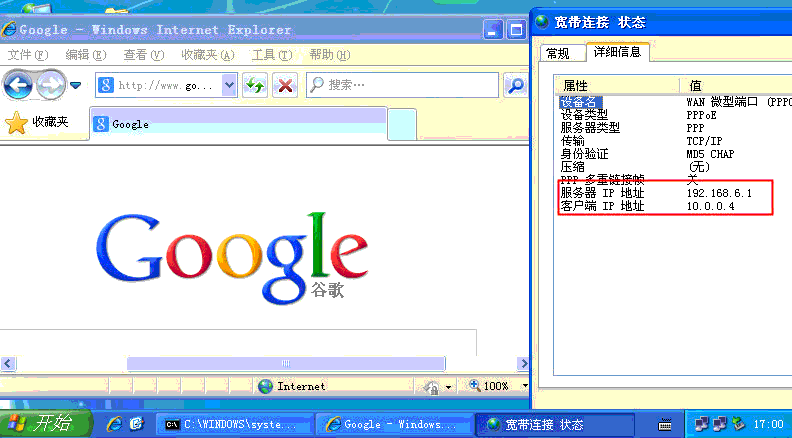Expand the address bar dropdown arrow
The width and height of the screenshot is (792, 438).
229,85
